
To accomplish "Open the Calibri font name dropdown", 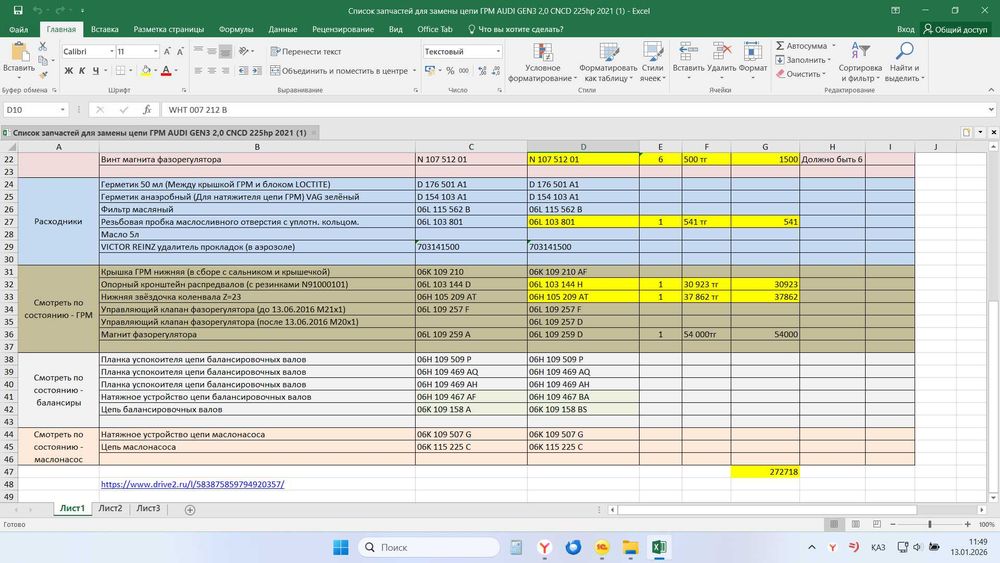I will coord(112,52).
